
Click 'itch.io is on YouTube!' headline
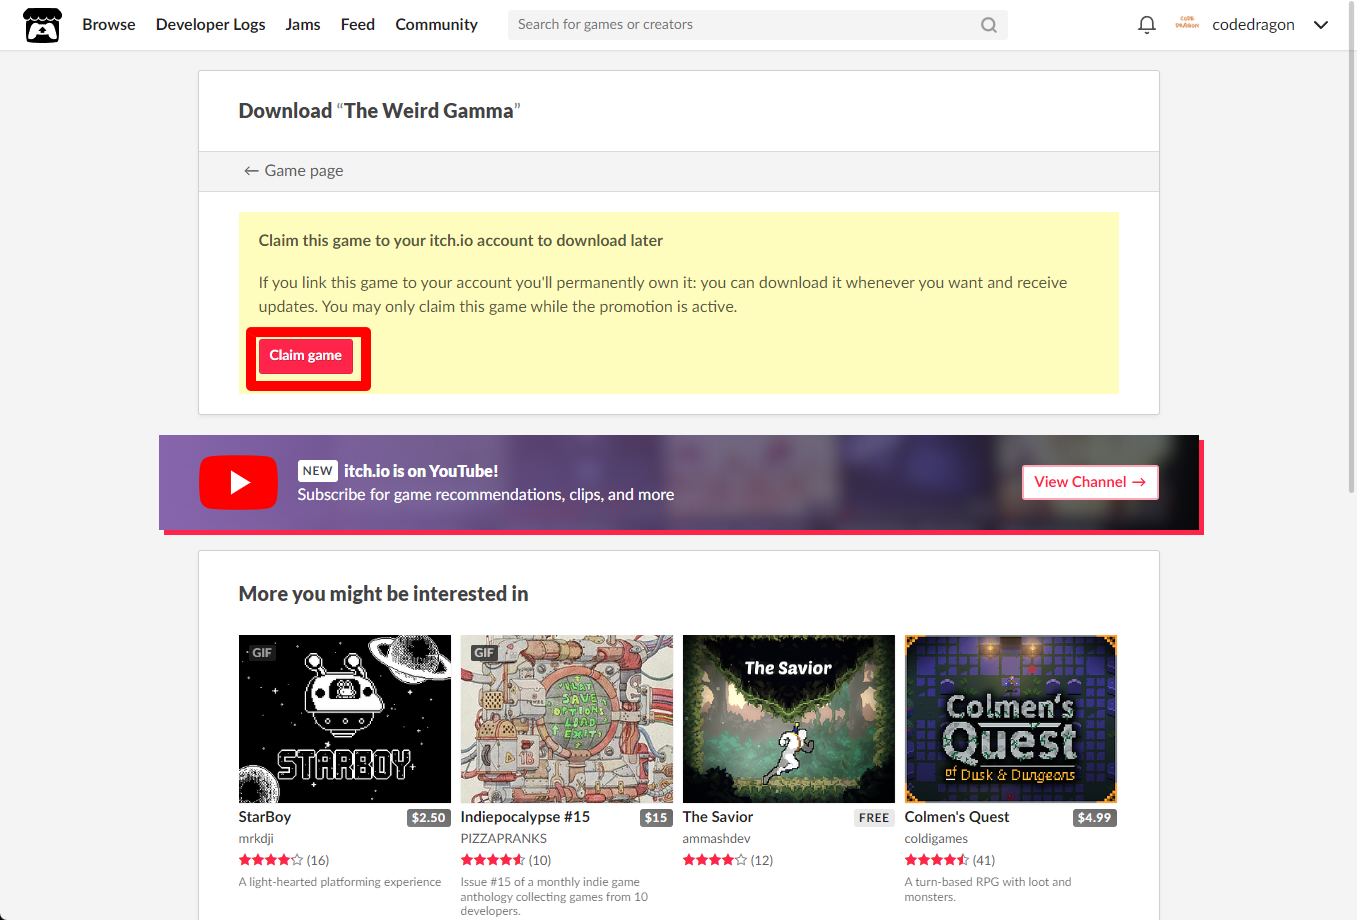(x=421, y=471)
